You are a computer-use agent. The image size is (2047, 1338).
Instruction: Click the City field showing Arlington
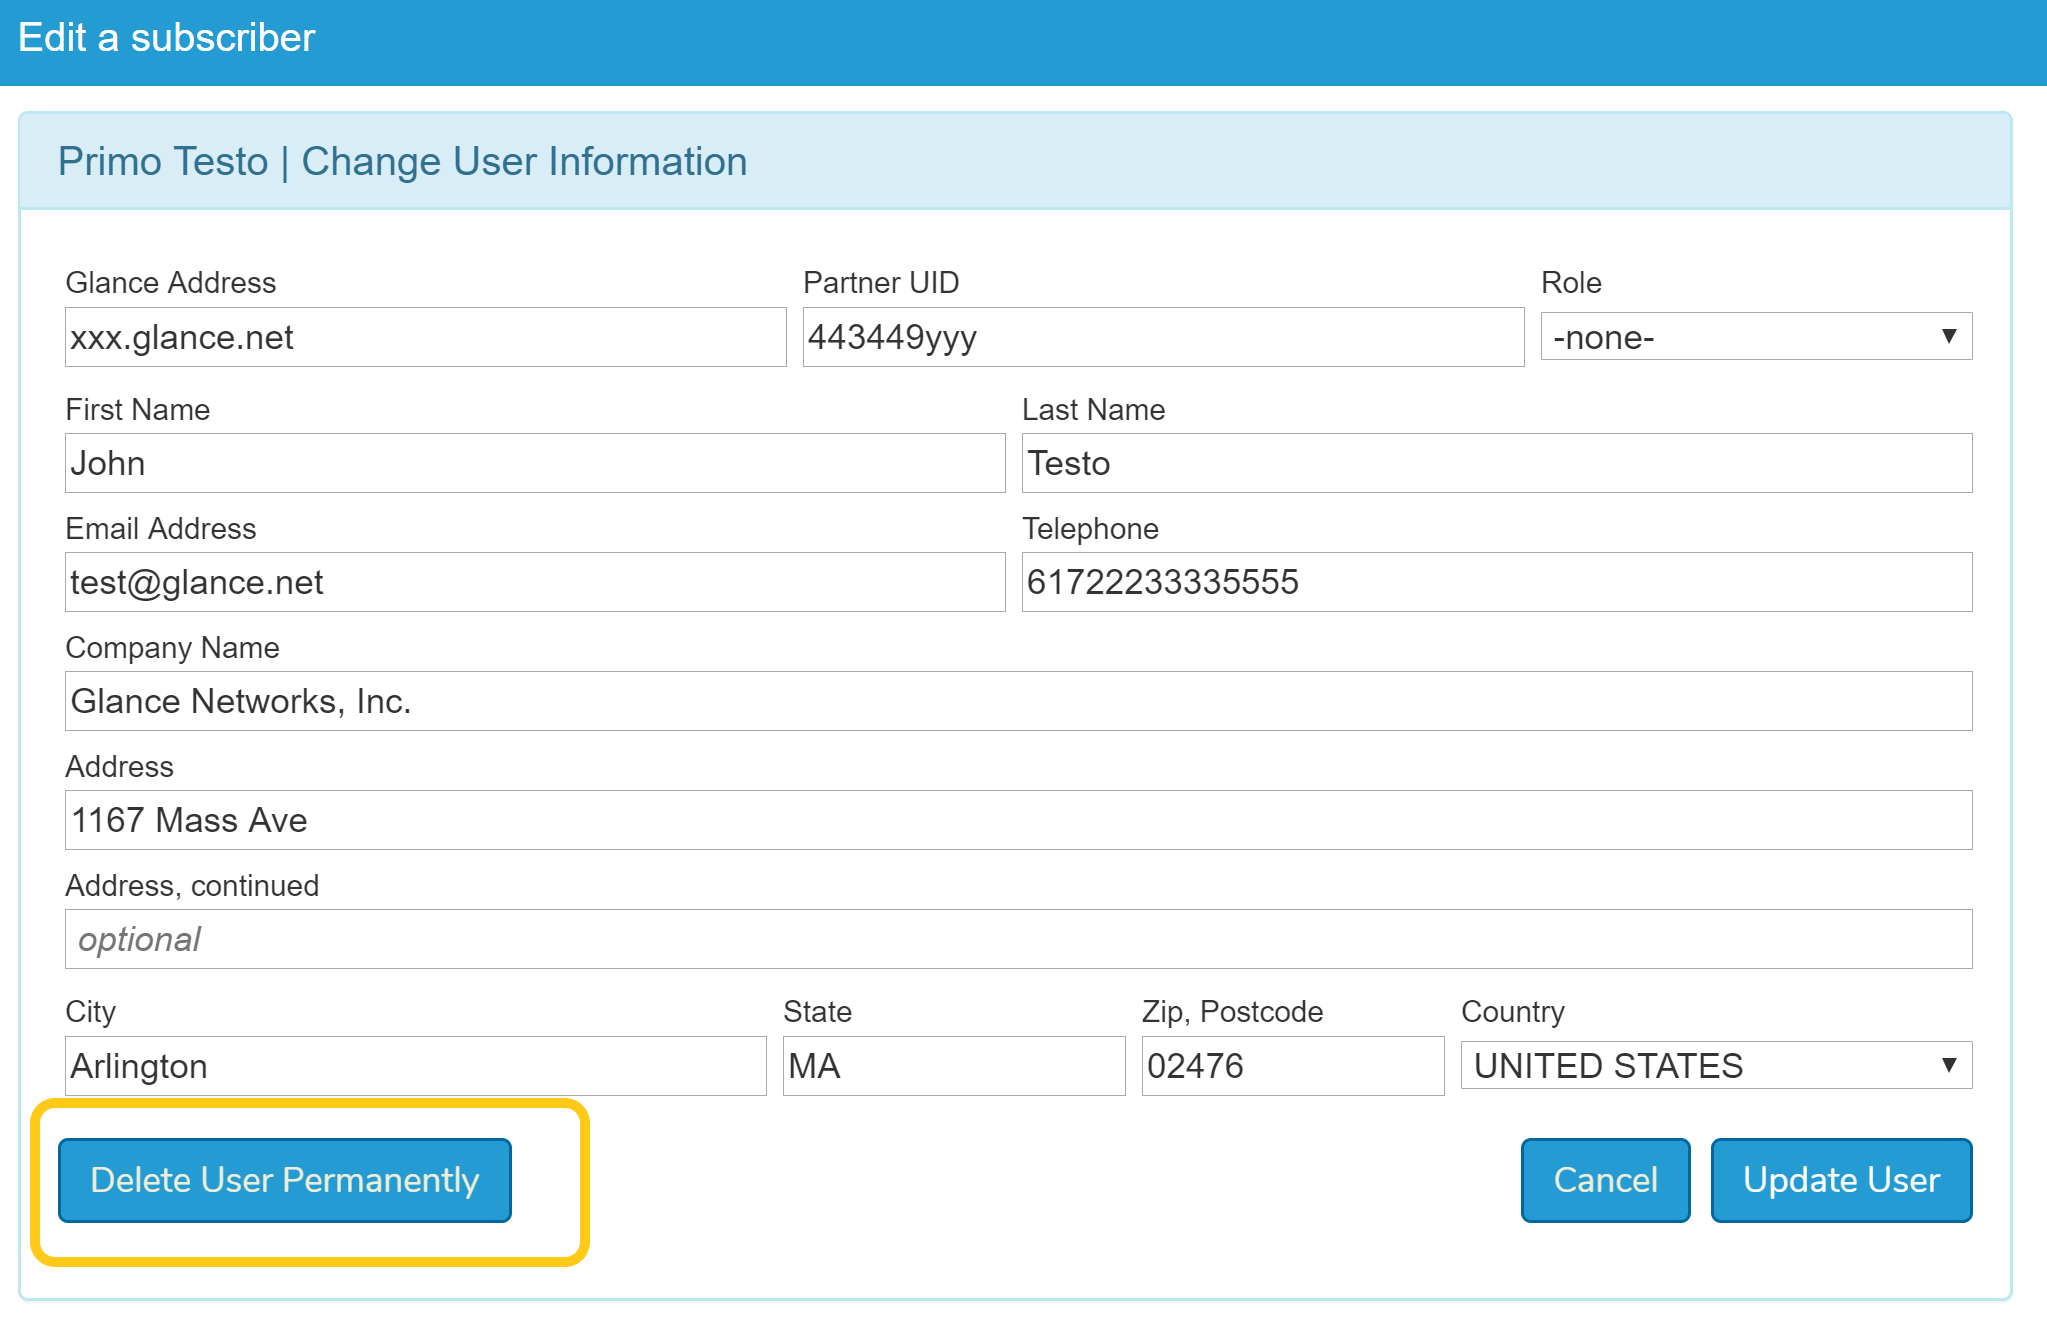tap(415, 1066)
